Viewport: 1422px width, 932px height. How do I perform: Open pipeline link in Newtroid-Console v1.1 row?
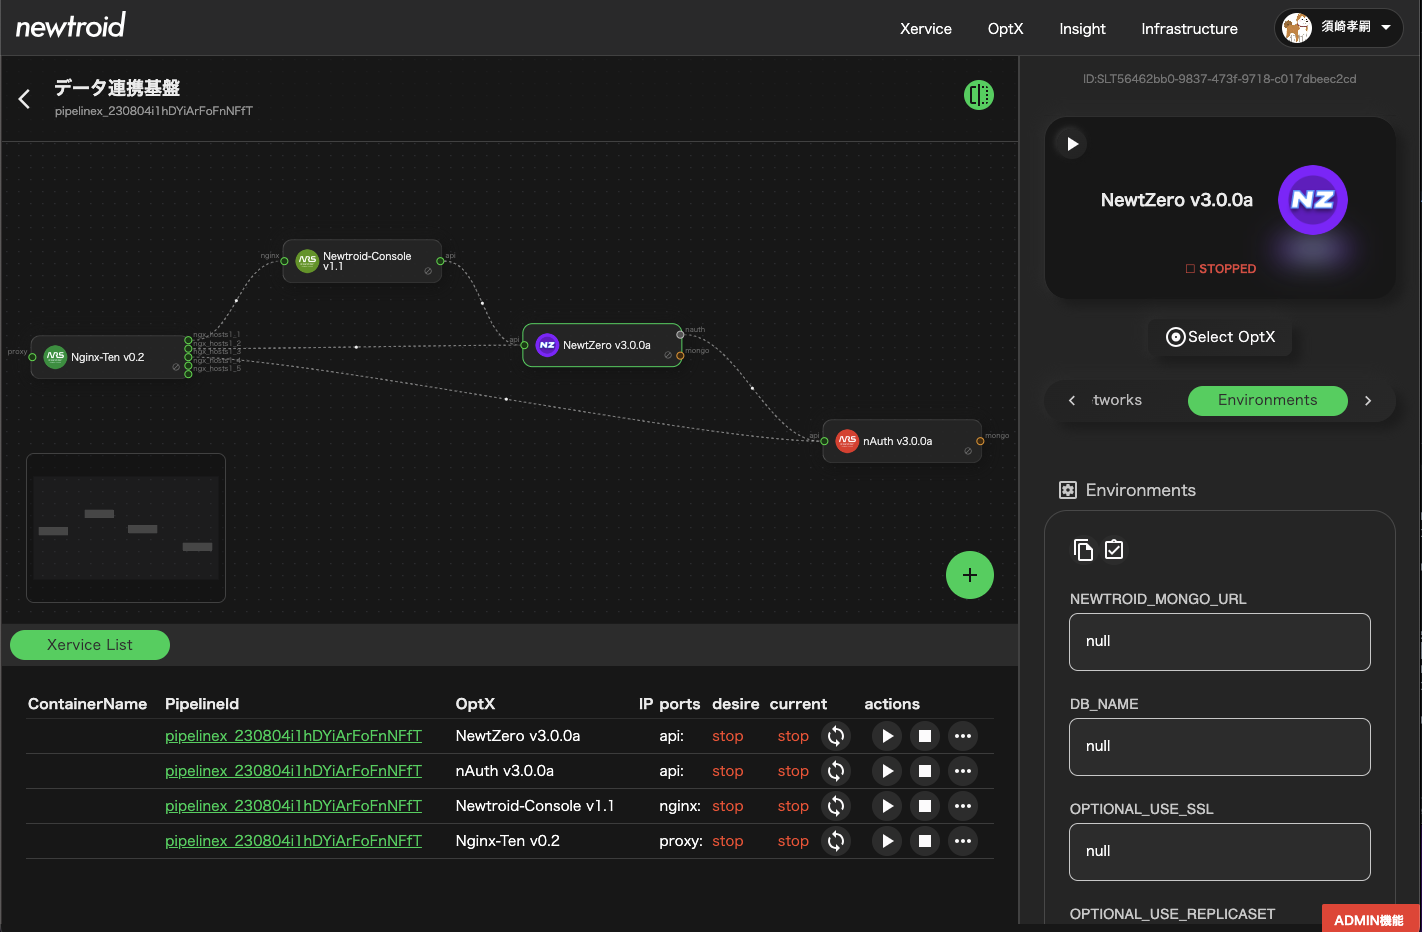[x=293, y=806]
